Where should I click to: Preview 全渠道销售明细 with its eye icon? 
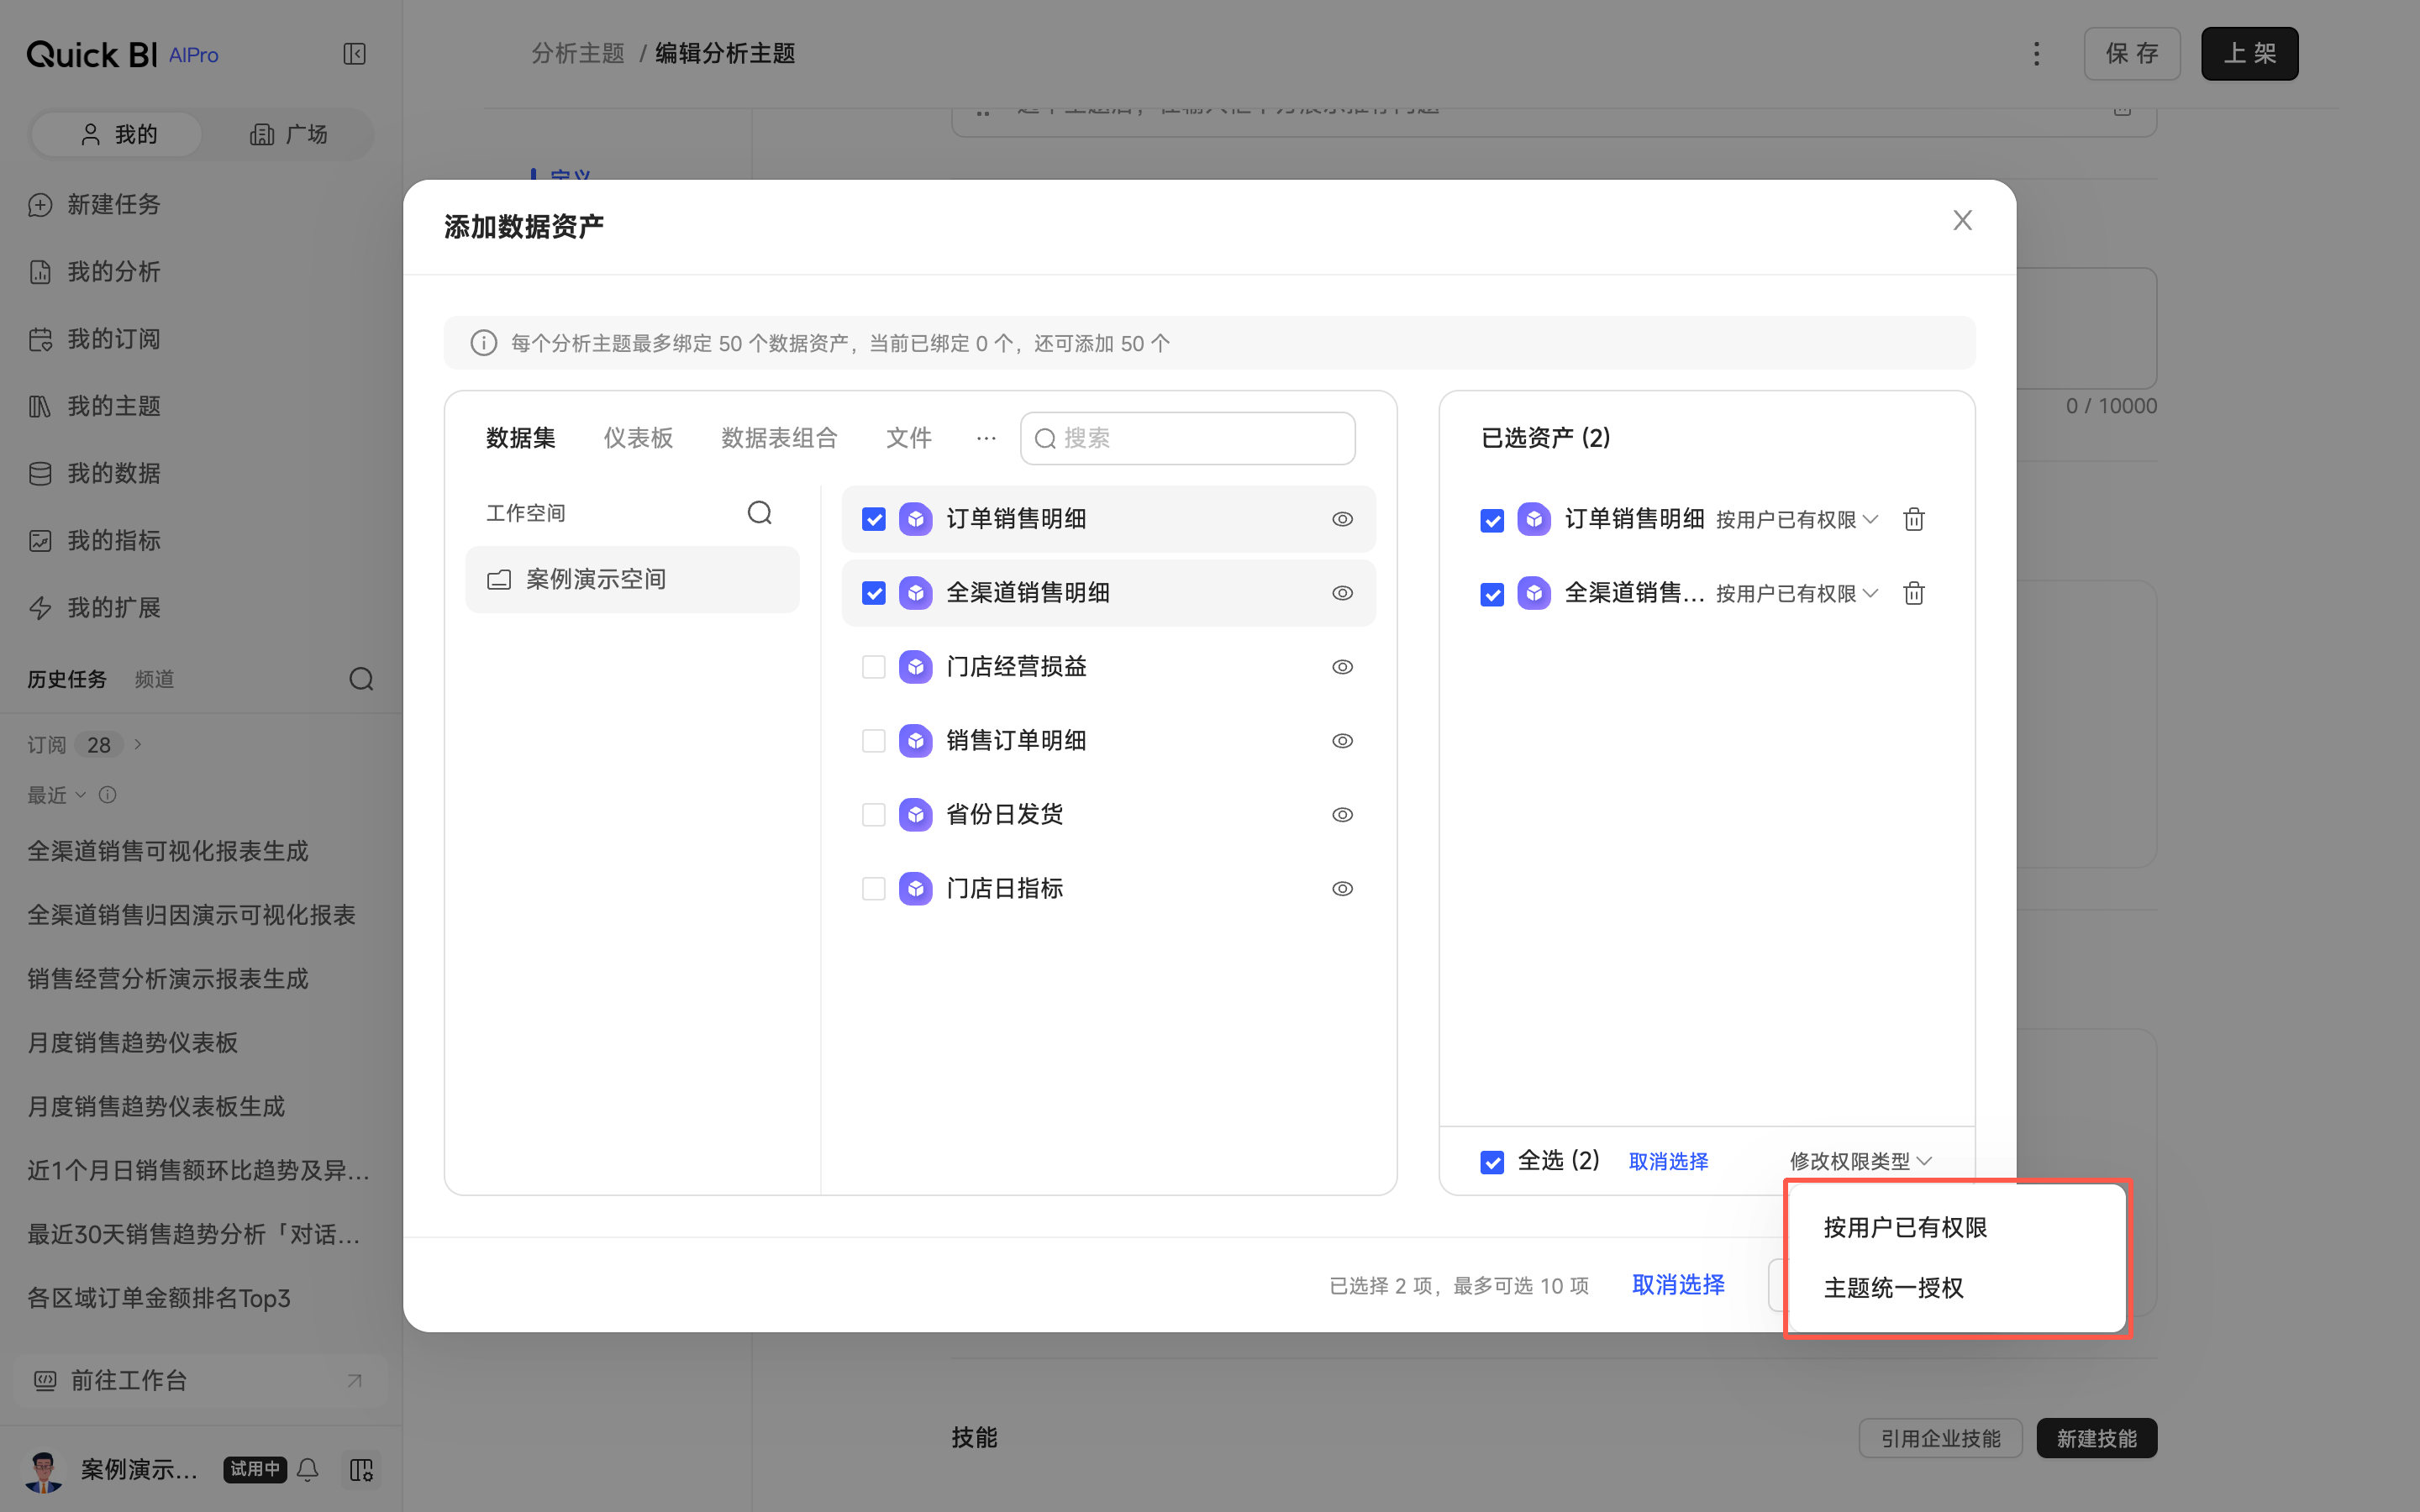1342,593
